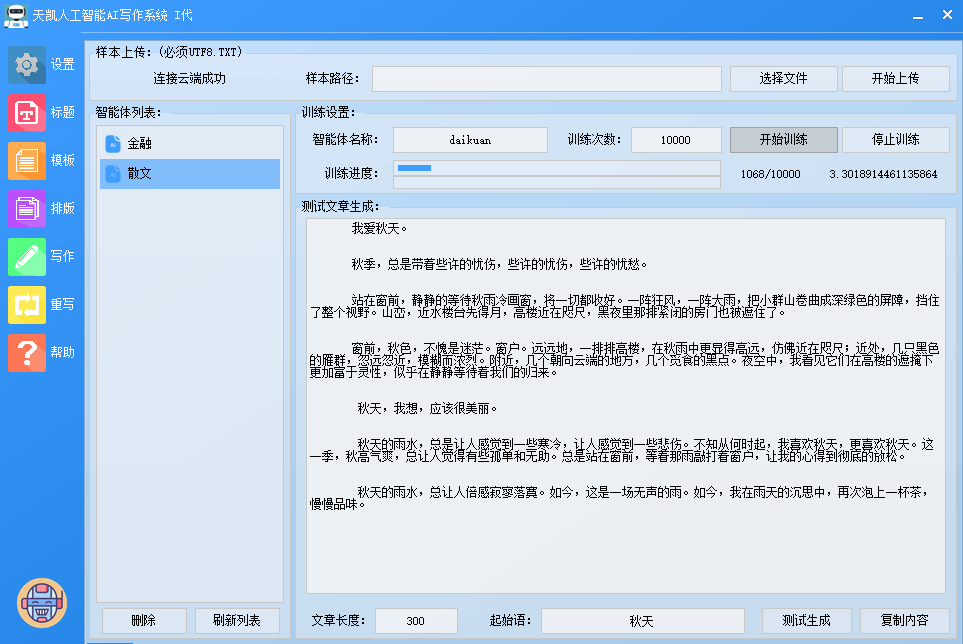This screenshot has width=963, height=644.
Task: Open the 写作 pencil icon
Action: [27, 256]
